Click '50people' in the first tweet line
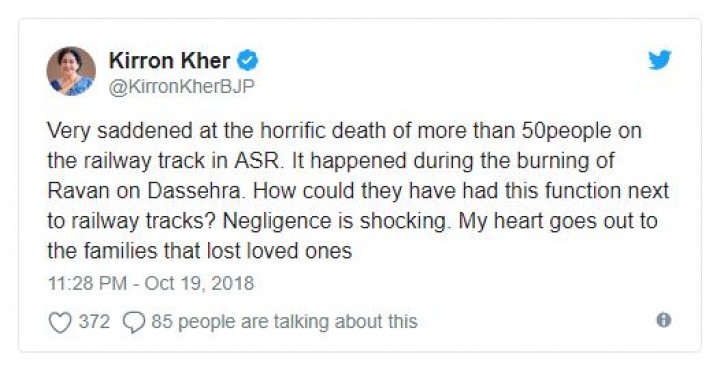This screenshot has height=365, width=724. 566,132
